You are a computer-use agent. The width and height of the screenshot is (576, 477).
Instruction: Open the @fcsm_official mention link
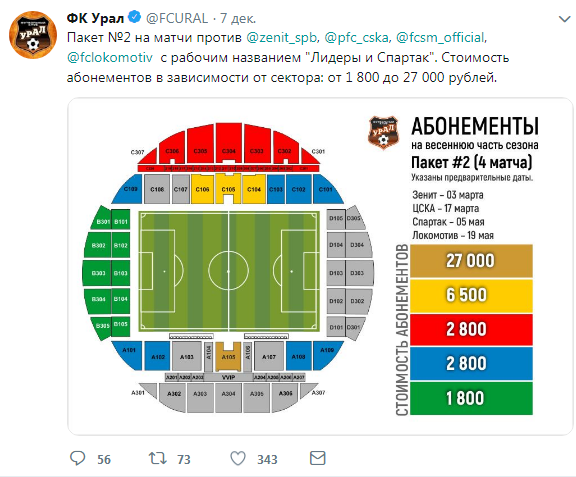[440, 38]
